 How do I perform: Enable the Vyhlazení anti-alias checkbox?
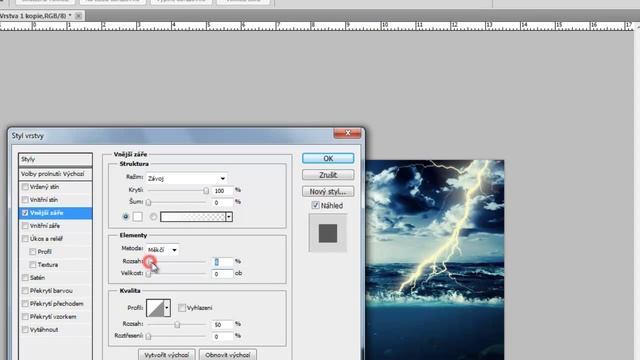pos(182,308)
